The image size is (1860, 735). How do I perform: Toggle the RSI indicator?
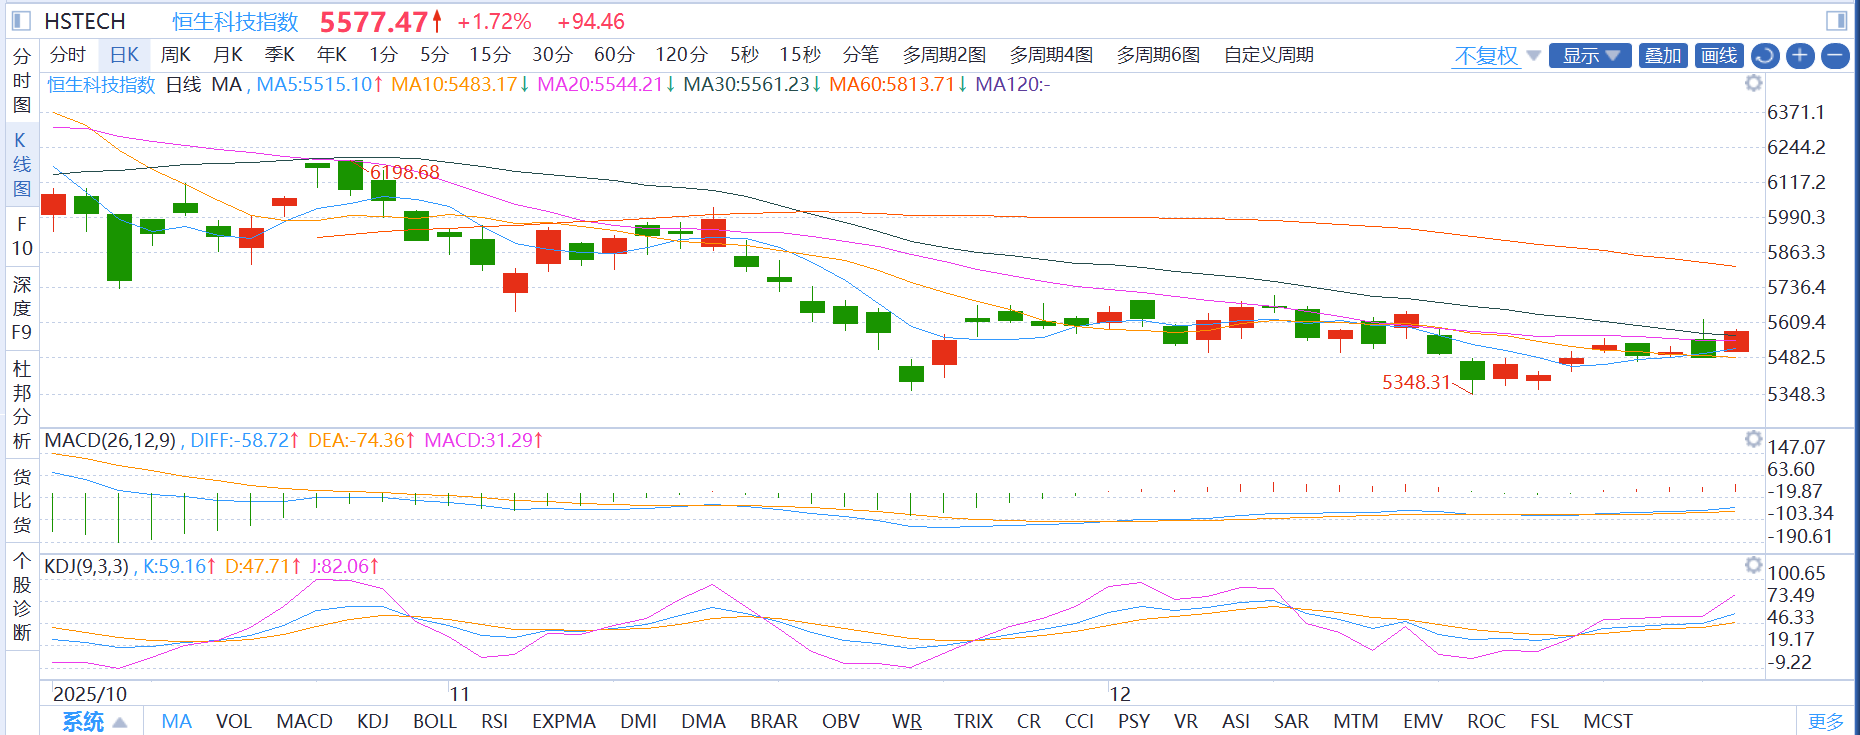pos(494,722)
